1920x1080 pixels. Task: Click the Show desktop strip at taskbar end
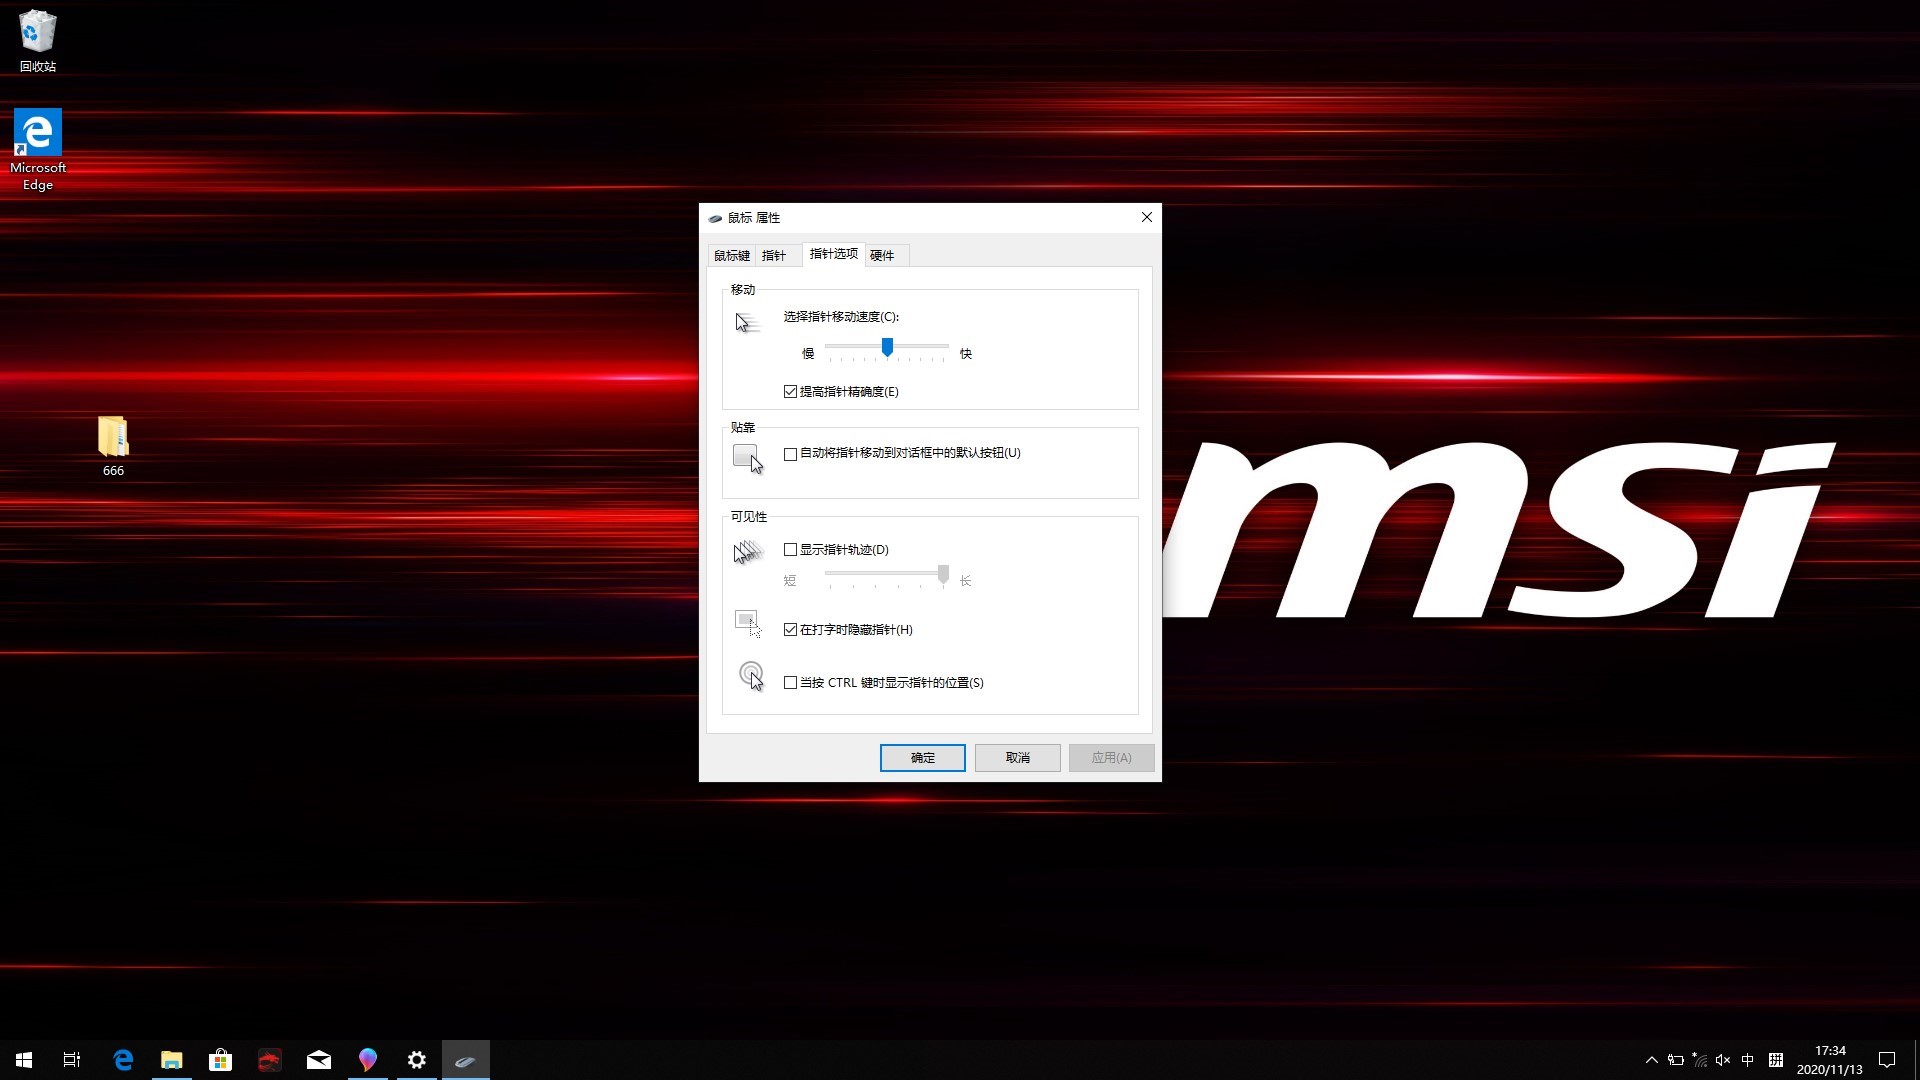tap(1916, 1060)
